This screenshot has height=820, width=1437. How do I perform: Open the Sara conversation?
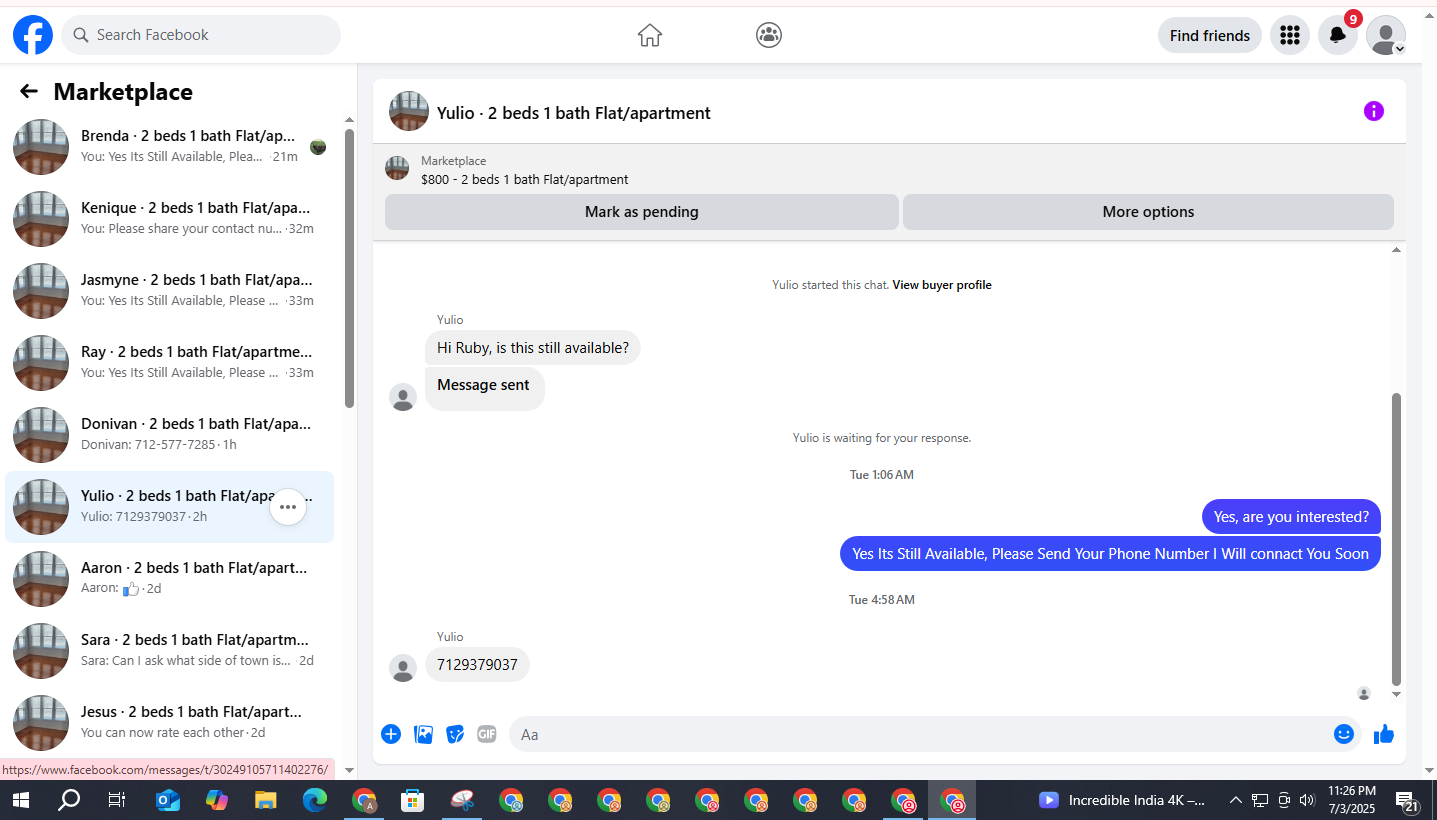(x=170, y=651)
